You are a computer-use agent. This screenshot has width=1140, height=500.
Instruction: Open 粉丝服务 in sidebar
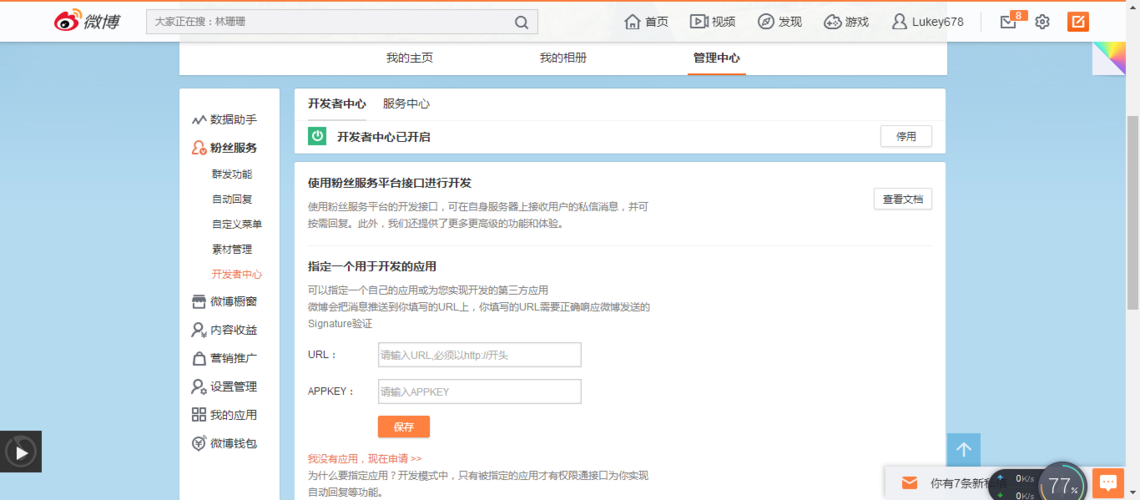click(x=224, y=148)
